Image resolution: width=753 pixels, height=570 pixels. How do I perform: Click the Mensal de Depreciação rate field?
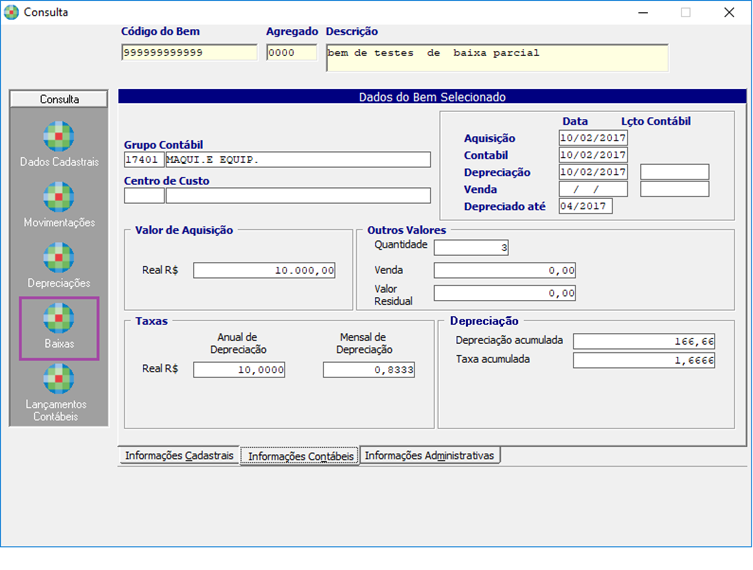tap(369, 370)
